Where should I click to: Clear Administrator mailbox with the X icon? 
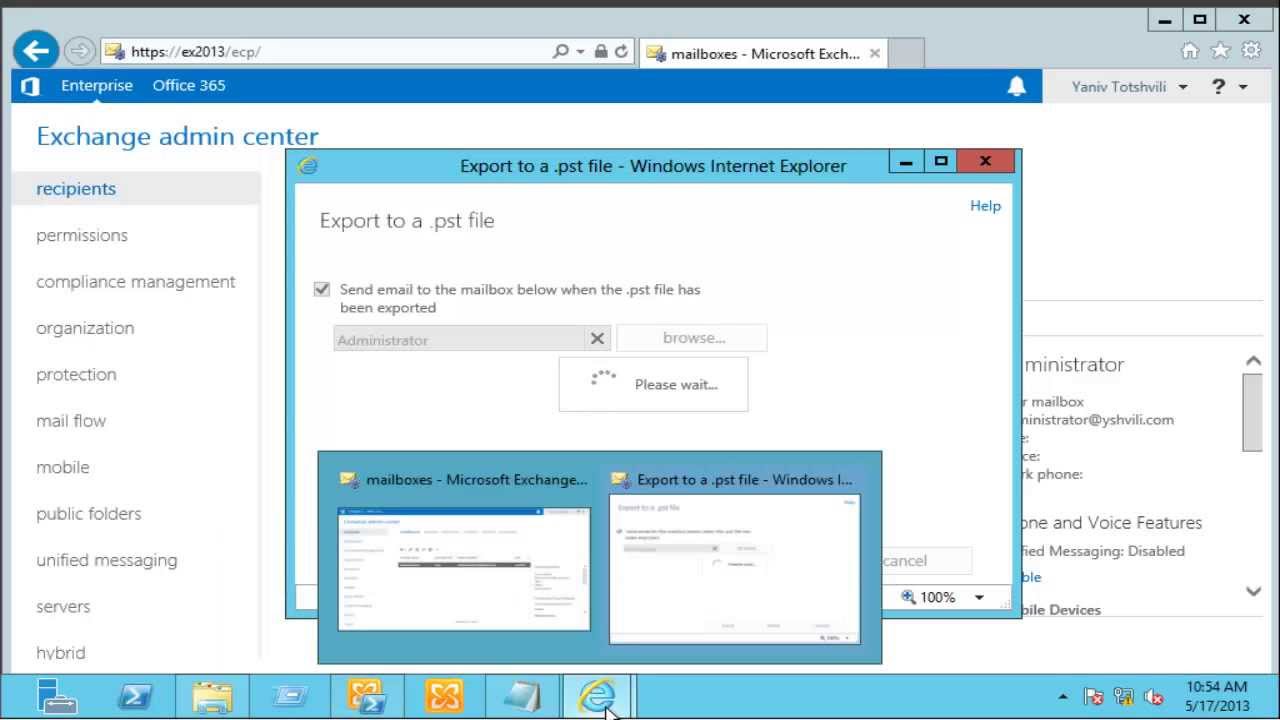597,339
